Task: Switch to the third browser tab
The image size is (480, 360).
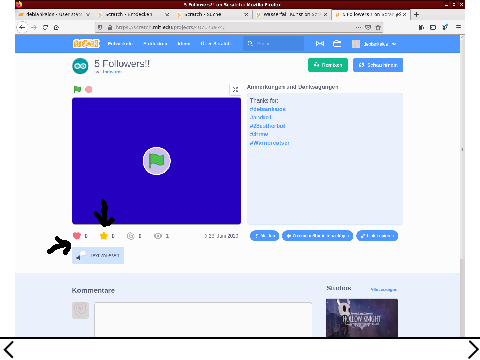Action: point(213,14)
